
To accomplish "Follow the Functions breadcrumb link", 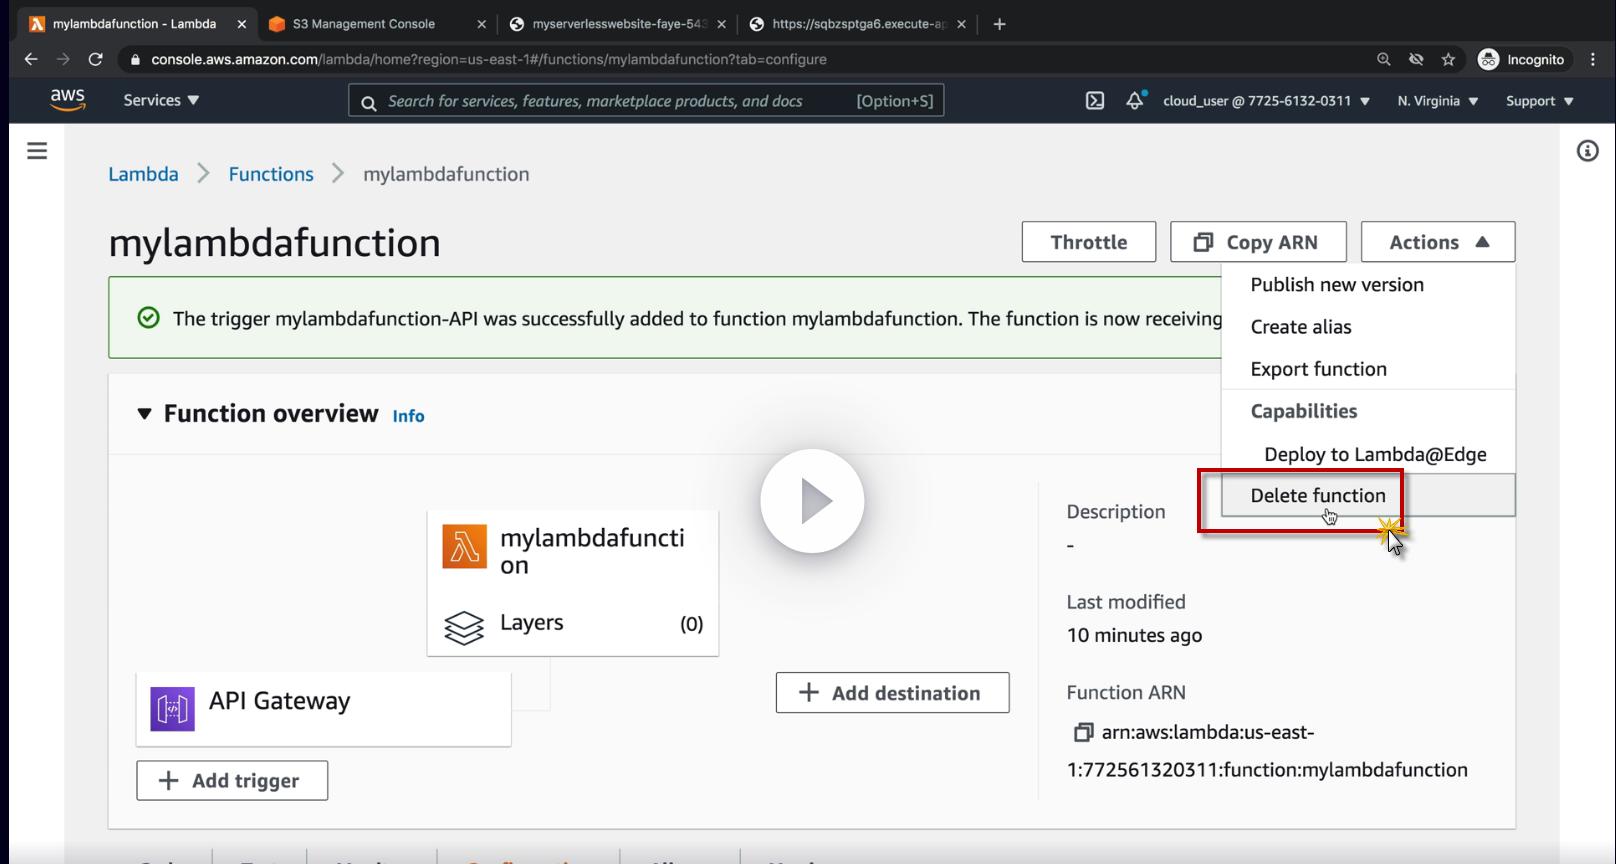I will [271, 174].
